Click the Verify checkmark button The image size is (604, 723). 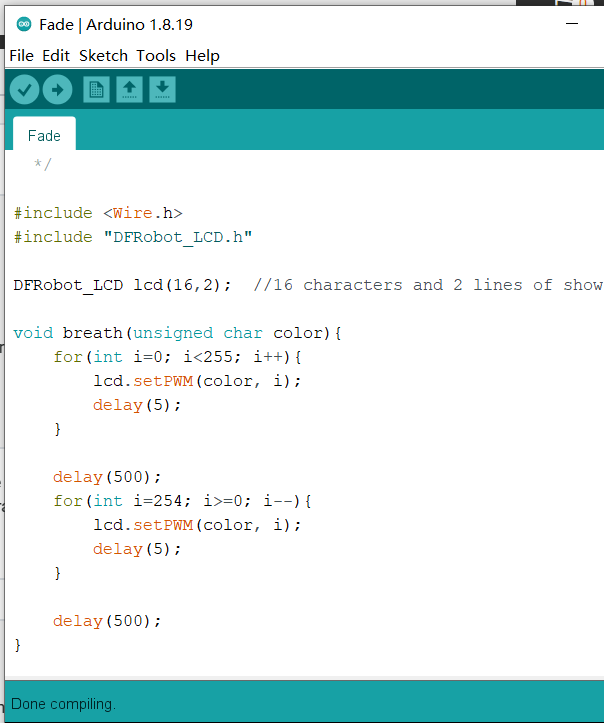coord(25,90)
